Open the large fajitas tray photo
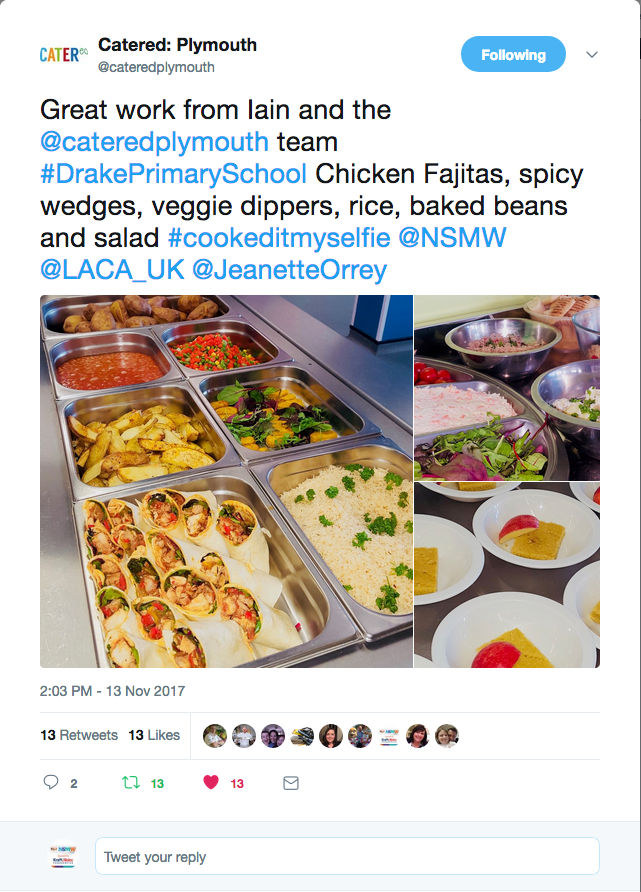The height and width of the screenshot is (892, 641). tap(226, 481)
